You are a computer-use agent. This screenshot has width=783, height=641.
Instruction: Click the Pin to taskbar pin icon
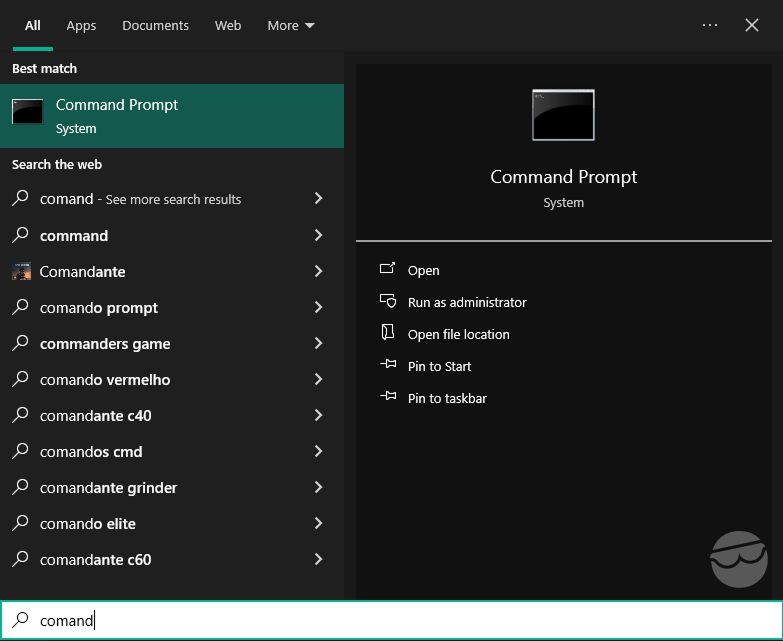388,396
